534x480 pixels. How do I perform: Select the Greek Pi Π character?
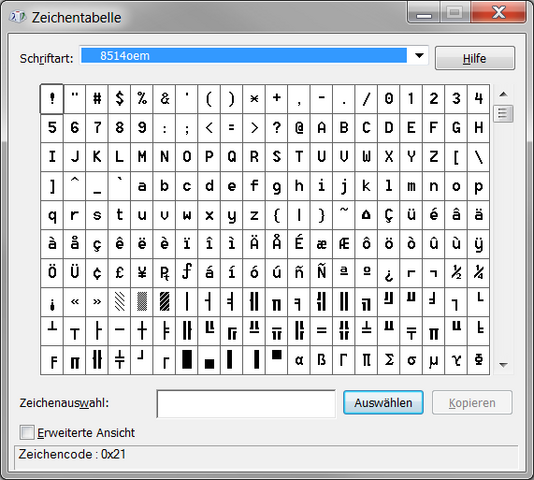point(366,360)
